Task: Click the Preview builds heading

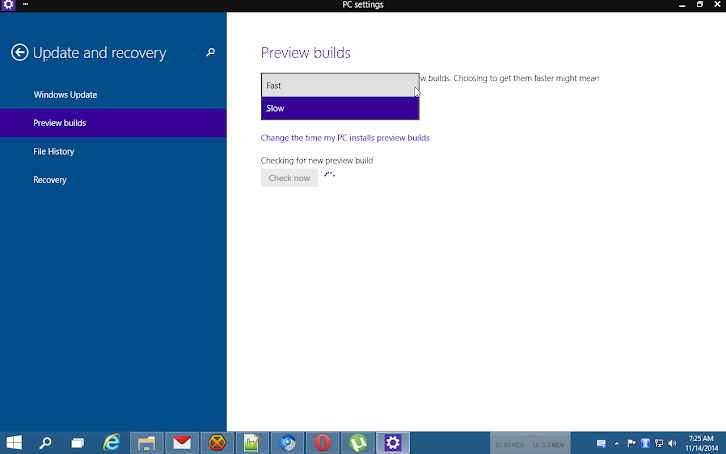Action: (306, 53)
